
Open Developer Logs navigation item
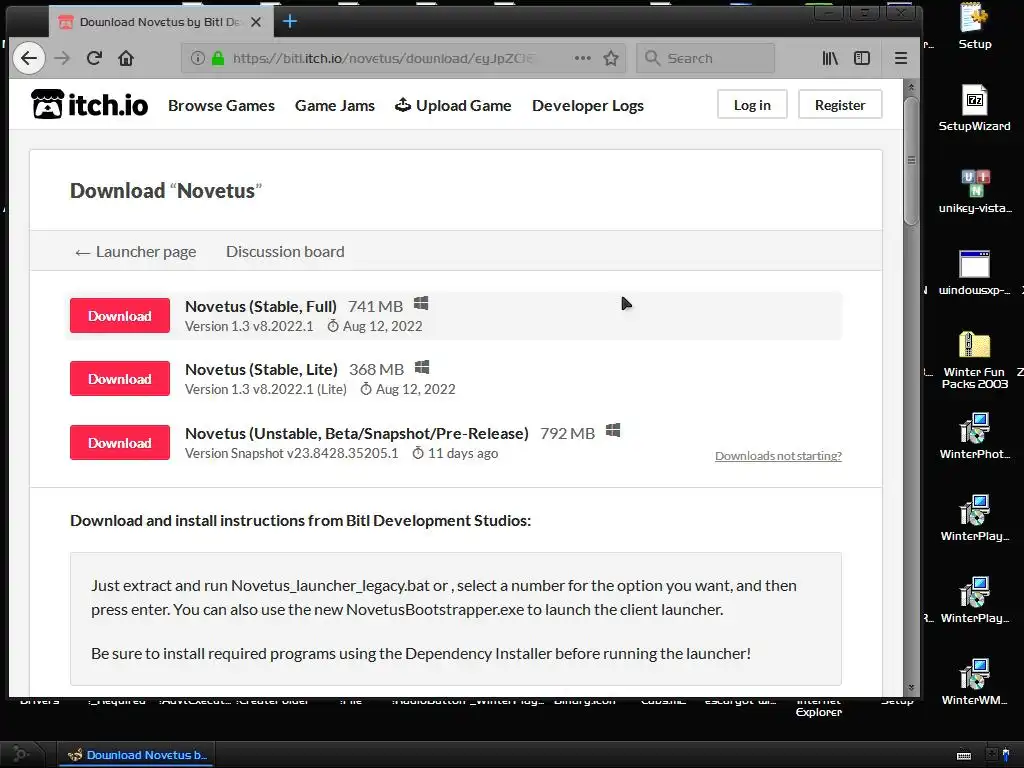tap(588, 105)
